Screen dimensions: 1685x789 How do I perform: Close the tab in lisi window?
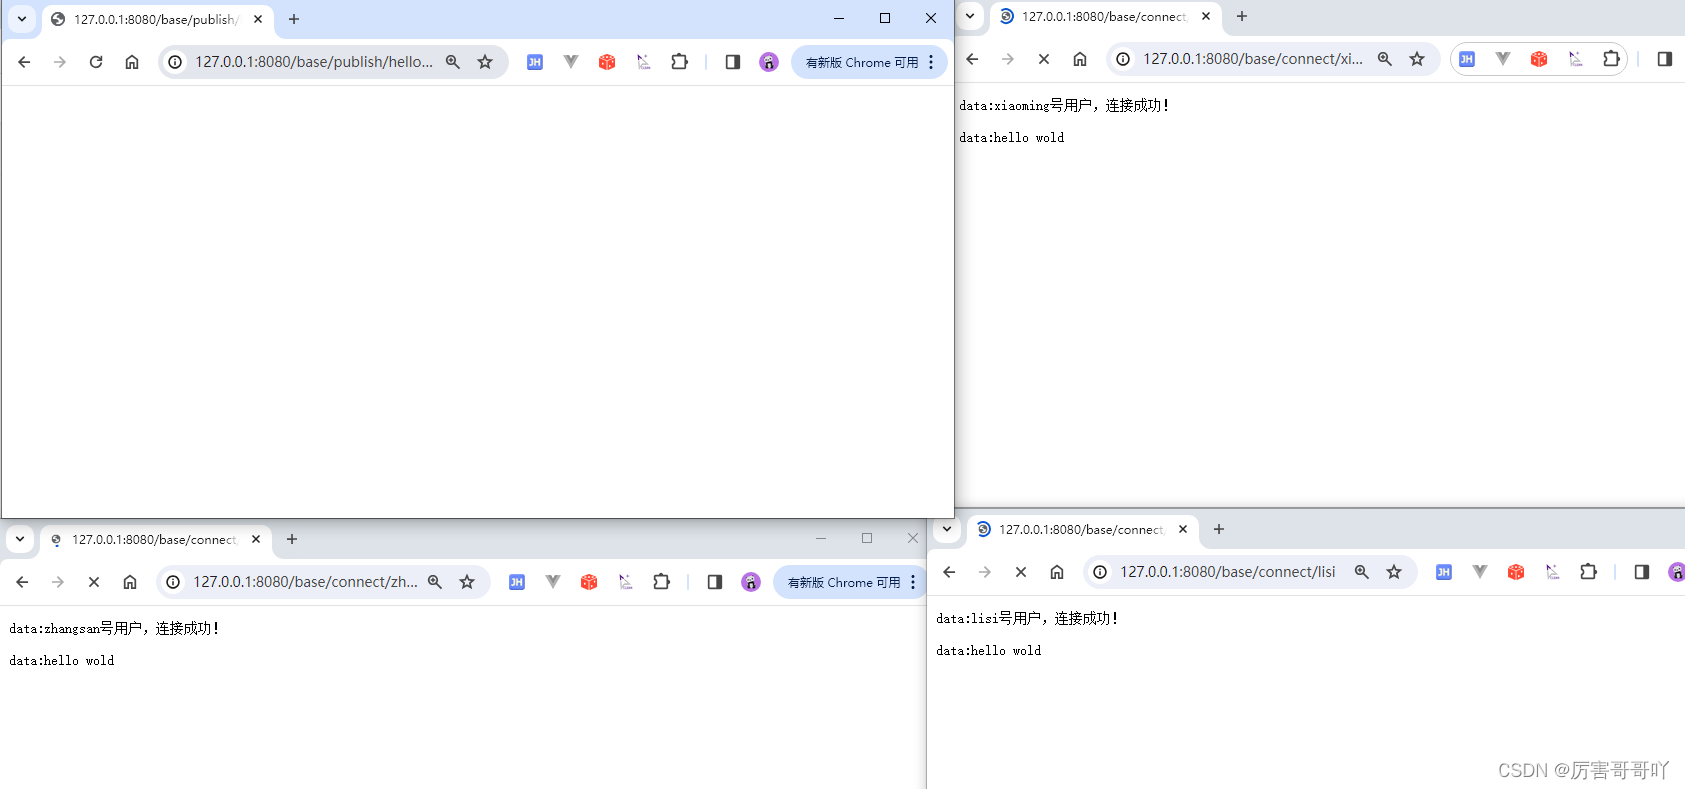pyautogui.click(x=1183, y=529)
